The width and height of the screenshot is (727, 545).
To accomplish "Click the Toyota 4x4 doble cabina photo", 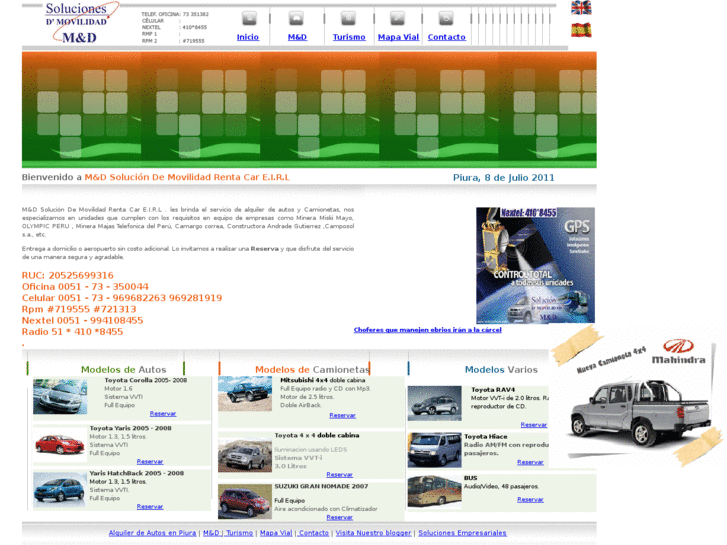I will point(245,454).
